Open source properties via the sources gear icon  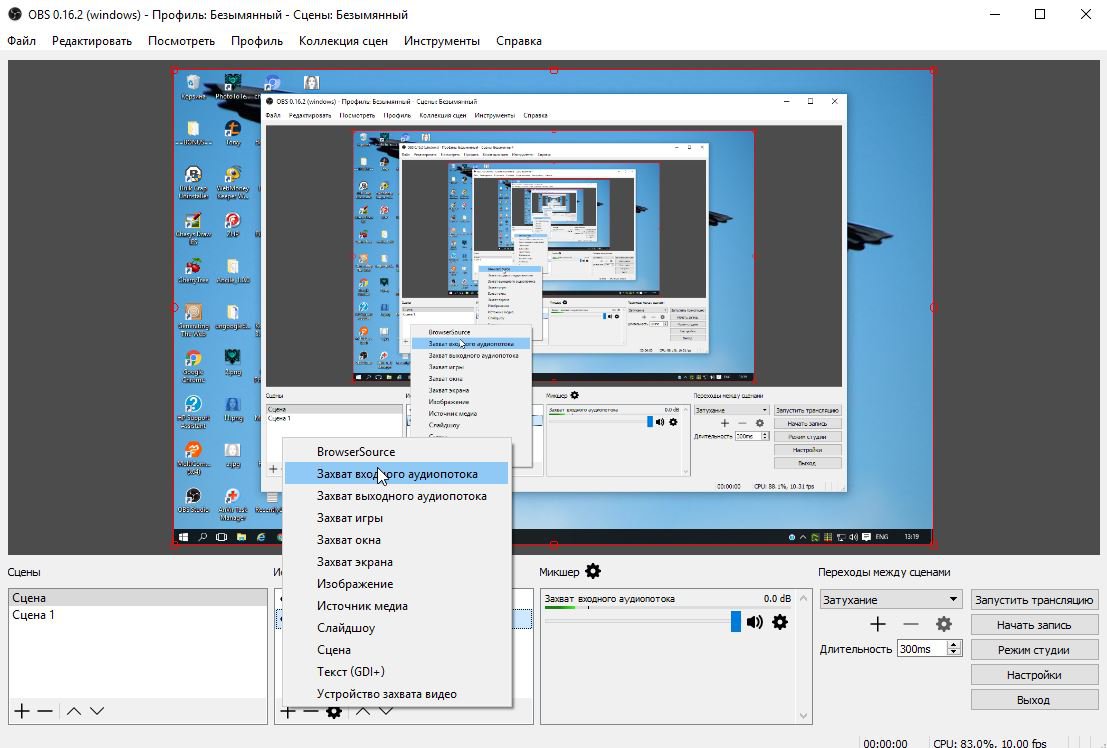pyautogui.click(x=334, y=712)
